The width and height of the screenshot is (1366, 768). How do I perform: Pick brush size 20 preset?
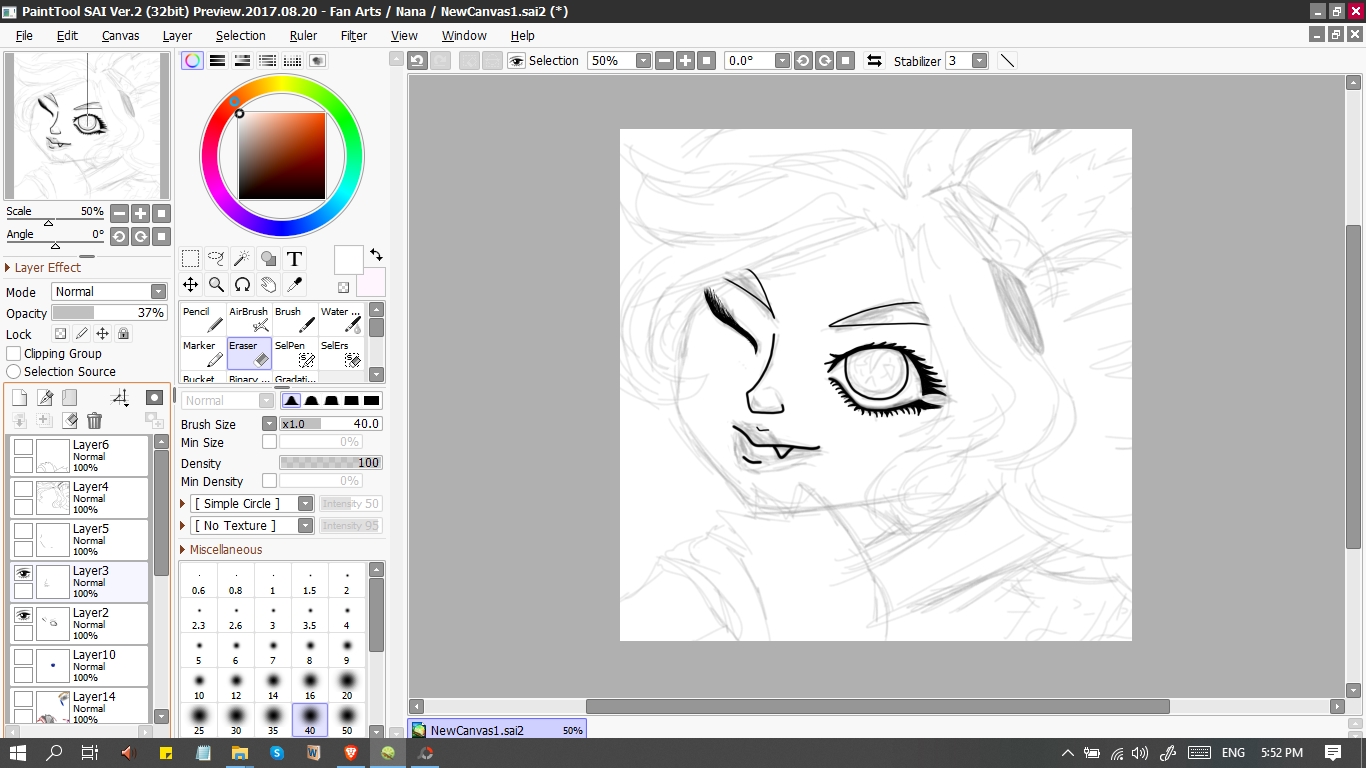(x=347, y=685)
